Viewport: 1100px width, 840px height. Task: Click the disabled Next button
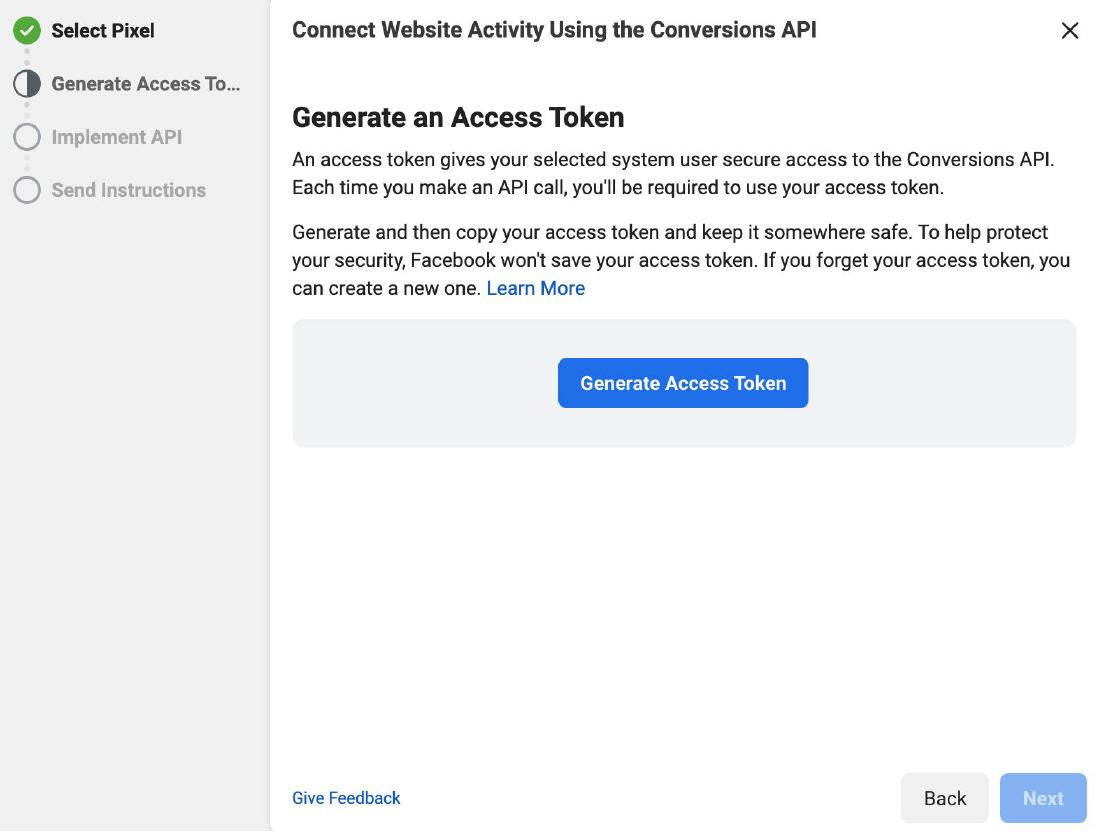(1043, 798)
